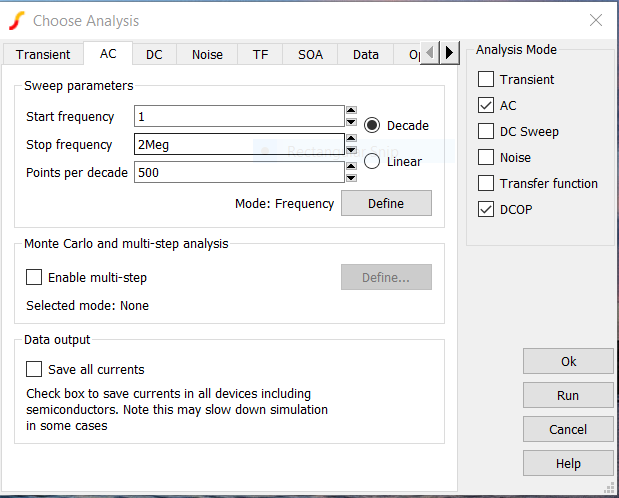Uncheck the DCOP analysis mode checkbox
The width and height of the screenshot is (619, 498).
(486, 210)
